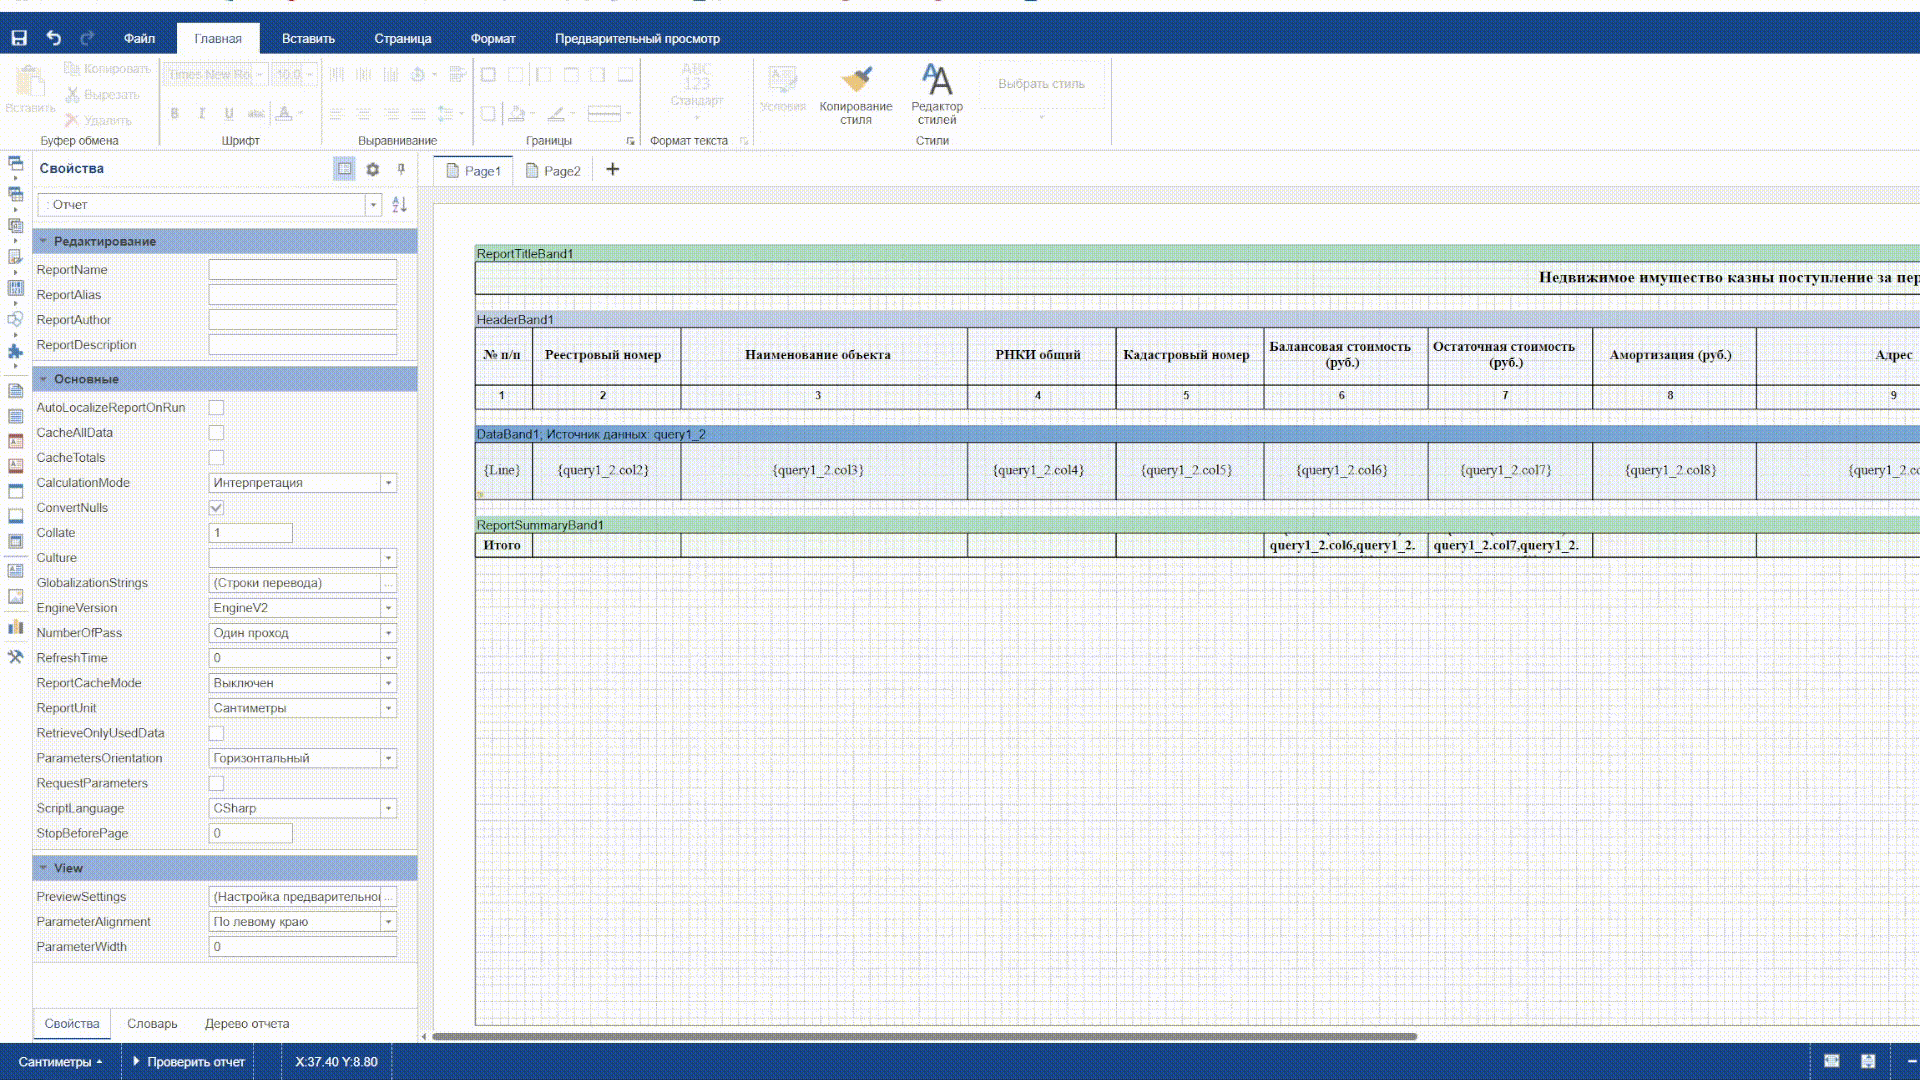This screenshot has width=1920, height=1080.
Task: Click the pin icon of the Свойства panel
Action: (401, 169)
